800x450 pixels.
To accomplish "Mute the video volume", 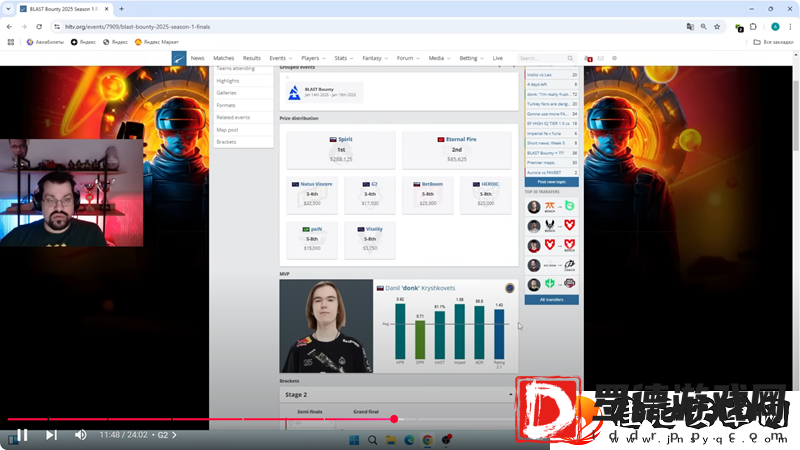I will pyautogui.click(x=81, y=435).
